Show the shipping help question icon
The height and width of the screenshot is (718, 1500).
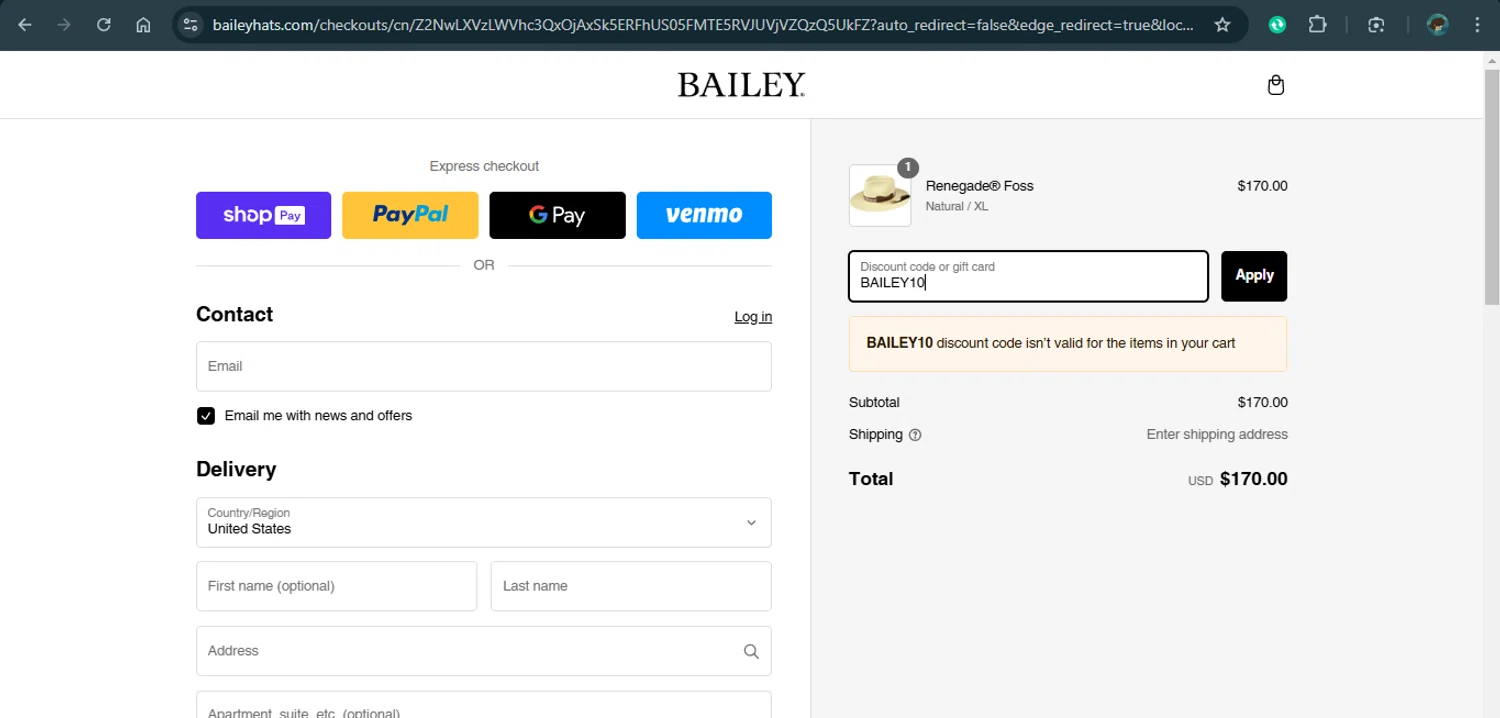point(915,435)
